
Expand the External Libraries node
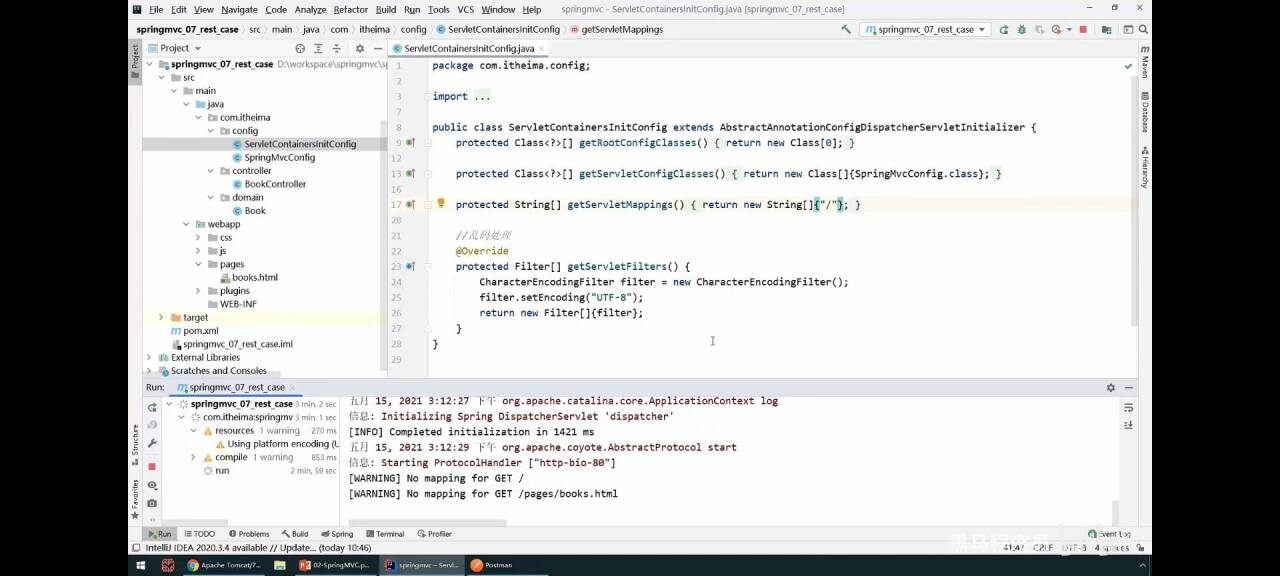point(150,357)
